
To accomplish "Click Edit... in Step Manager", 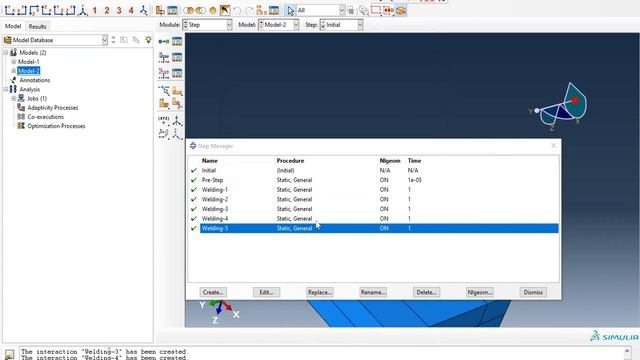I will pos(266,292).
